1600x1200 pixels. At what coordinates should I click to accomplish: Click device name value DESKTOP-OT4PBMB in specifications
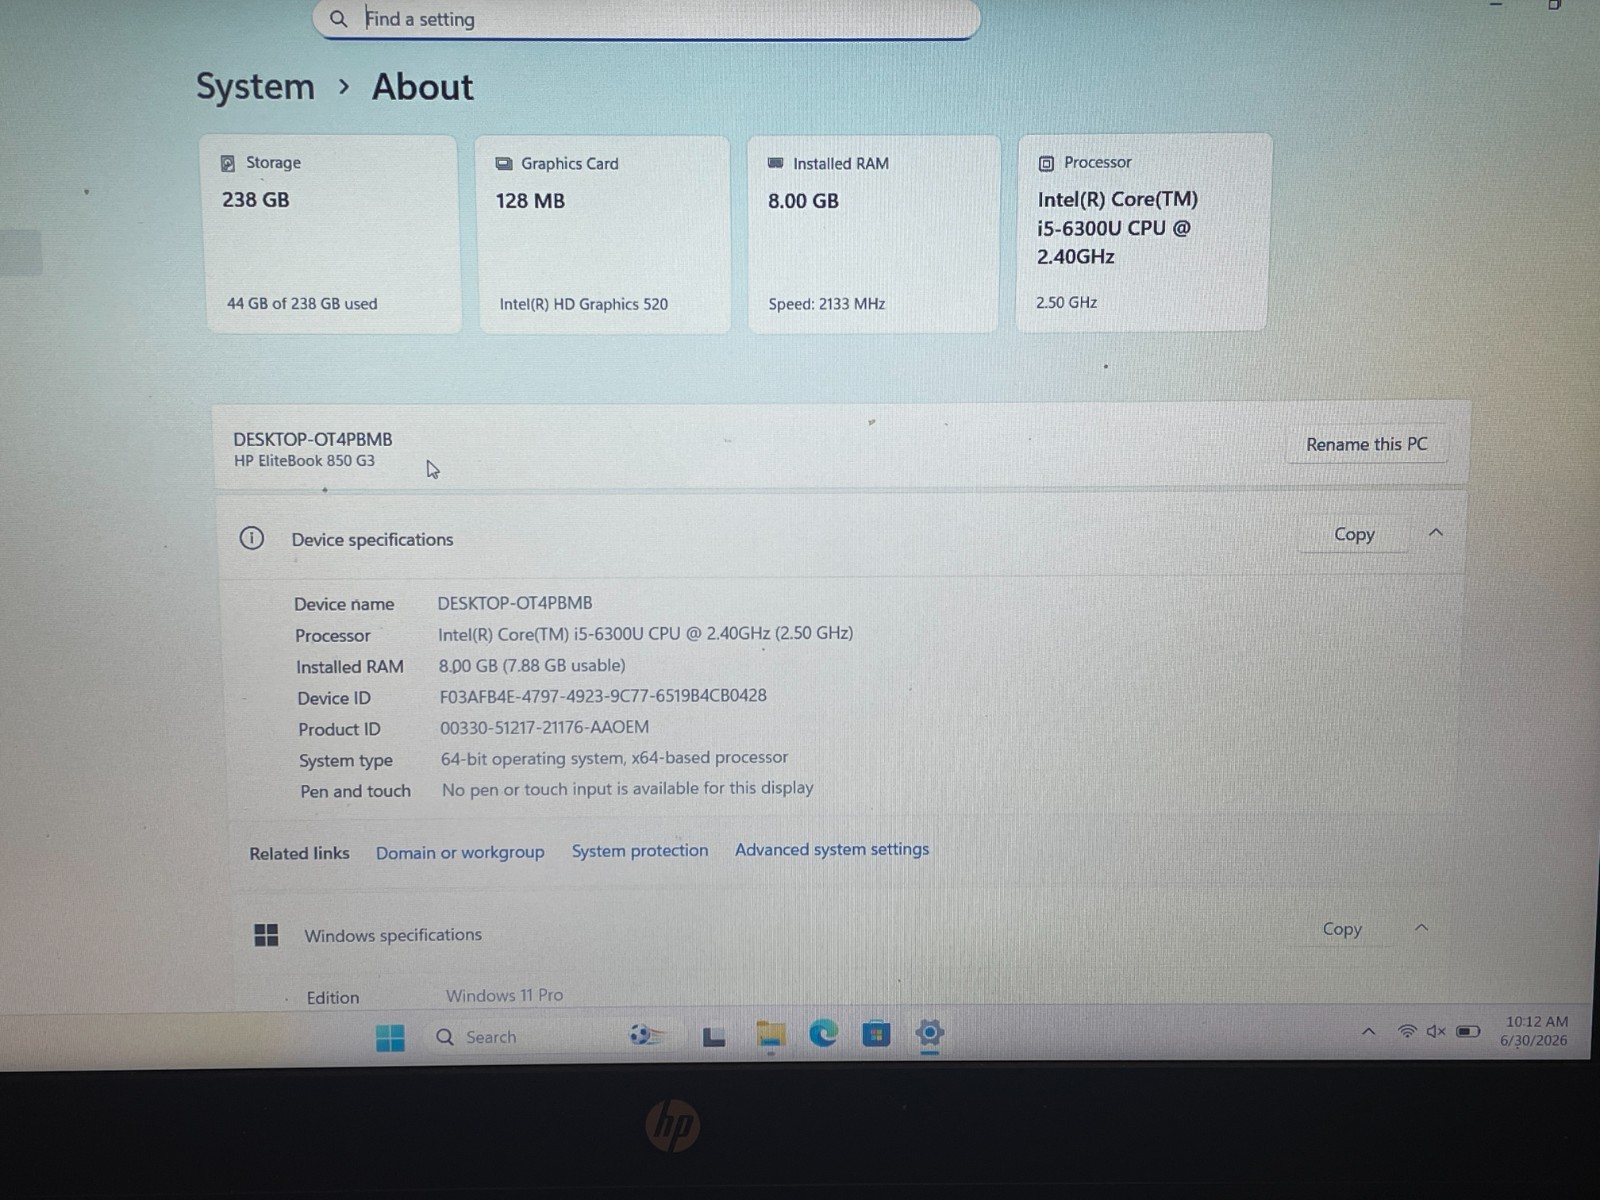click(x=515, y=603)
